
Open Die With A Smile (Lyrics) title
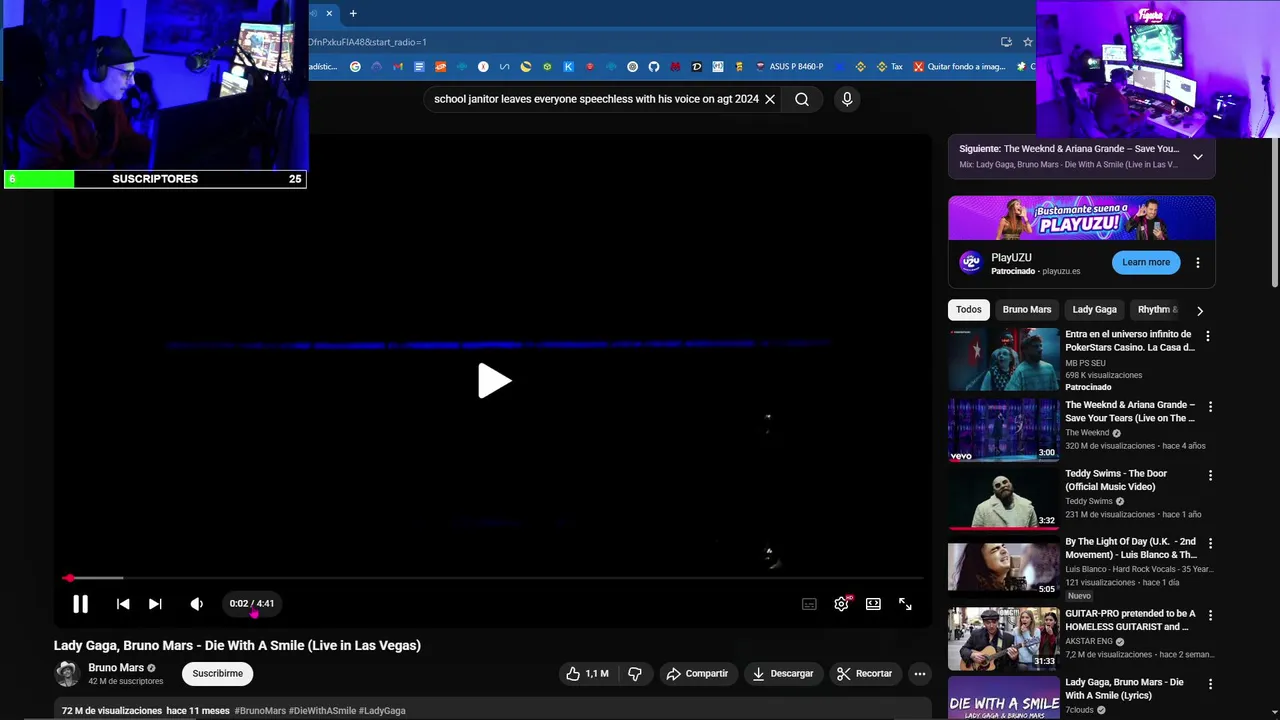[1124, 689]
